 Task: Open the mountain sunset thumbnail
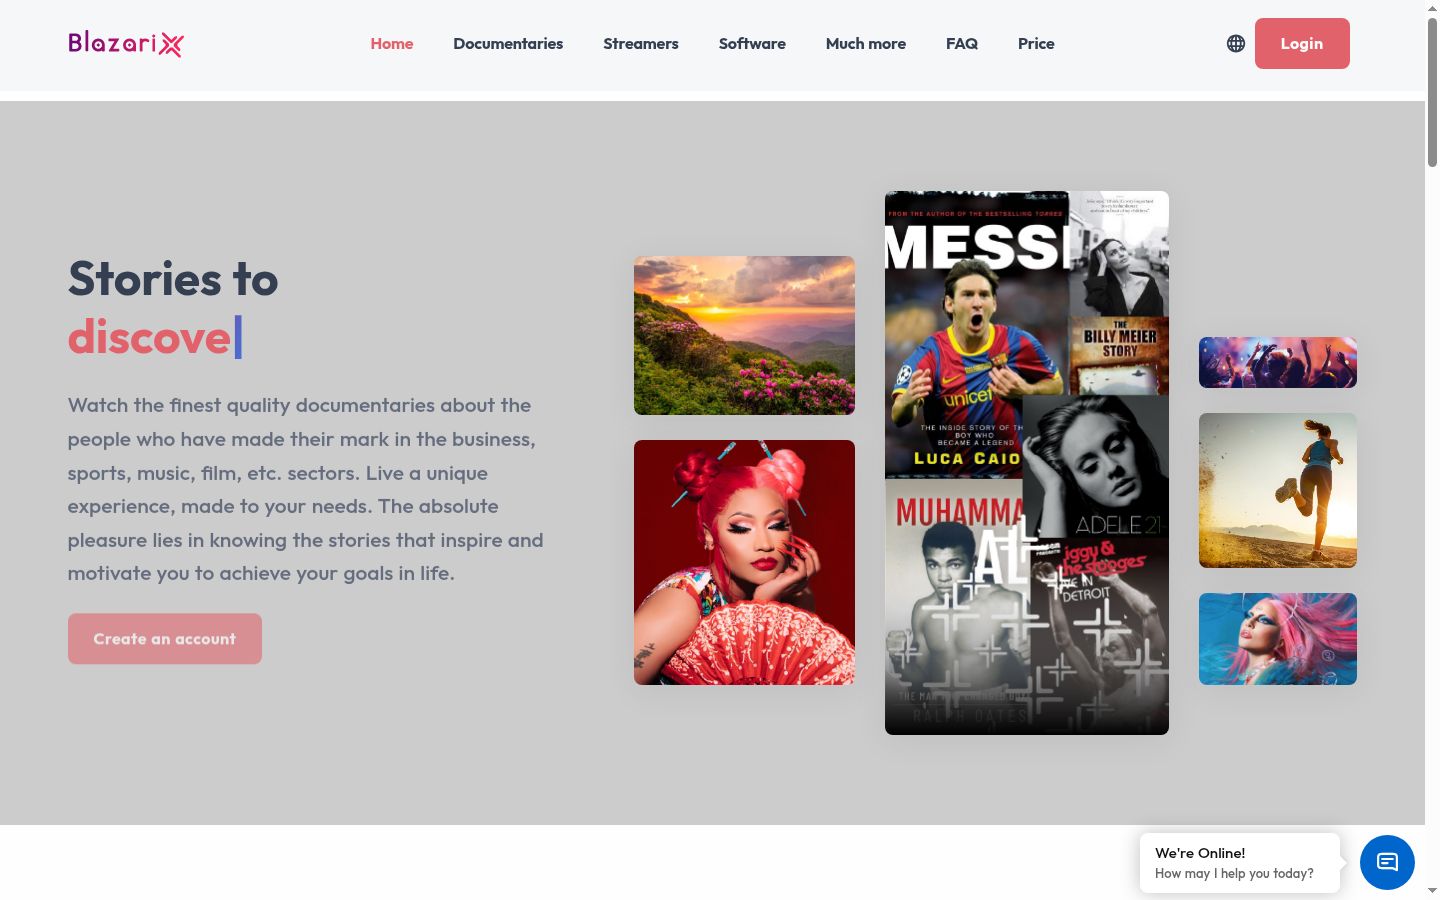click(744, 335)
